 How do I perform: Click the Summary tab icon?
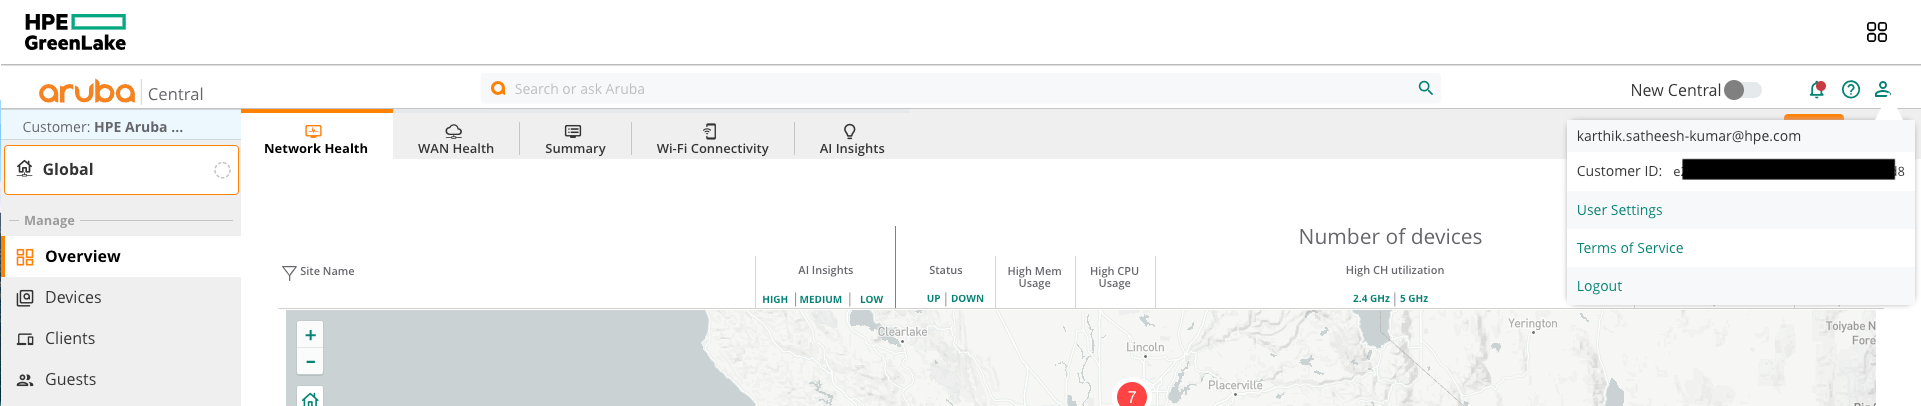click(x=573, y=131)
